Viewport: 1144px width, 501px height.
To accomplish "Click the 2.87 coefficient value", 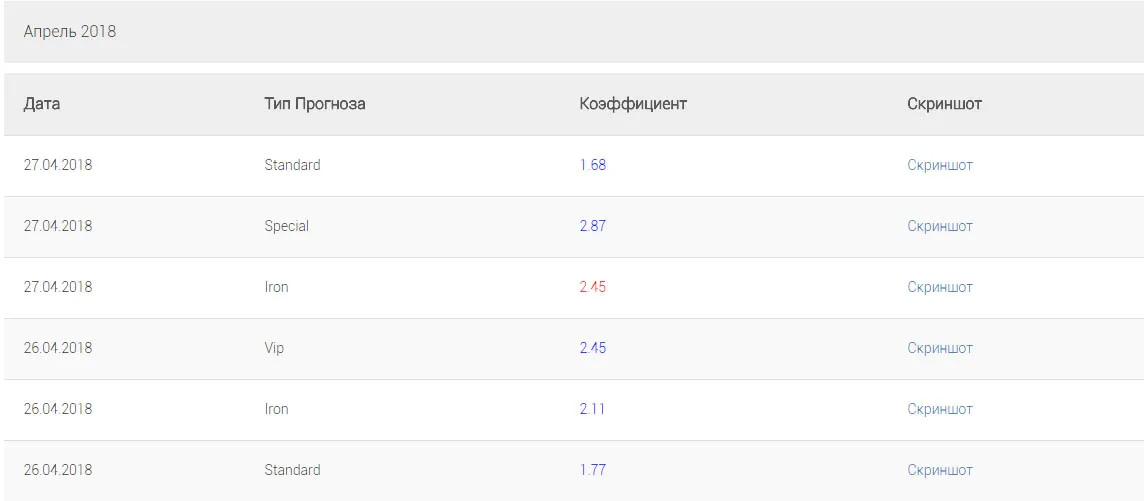I will (x=592, y=226).
